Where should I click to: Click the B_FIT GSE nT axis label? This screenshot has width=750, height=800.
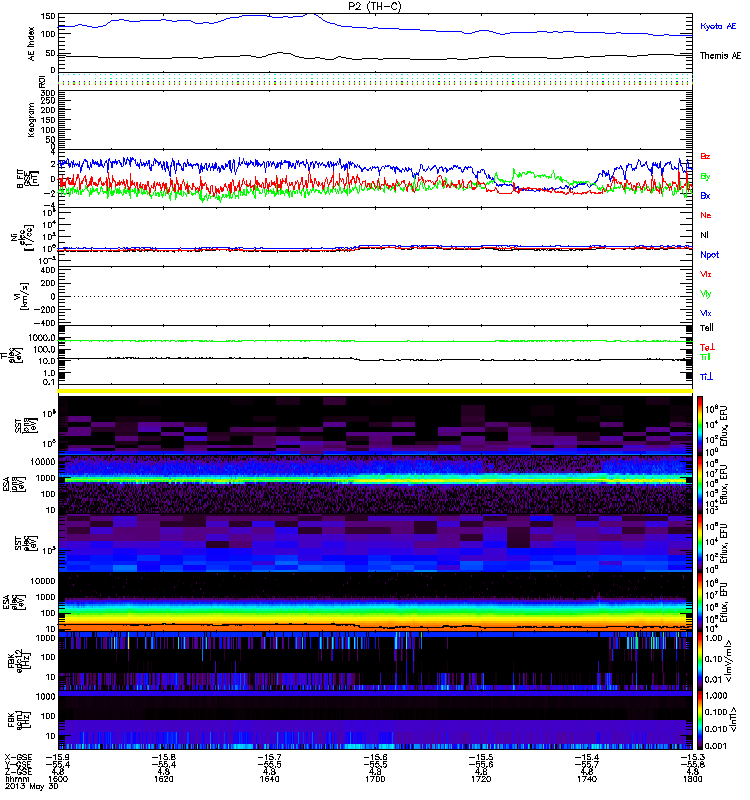coord(27,179)
